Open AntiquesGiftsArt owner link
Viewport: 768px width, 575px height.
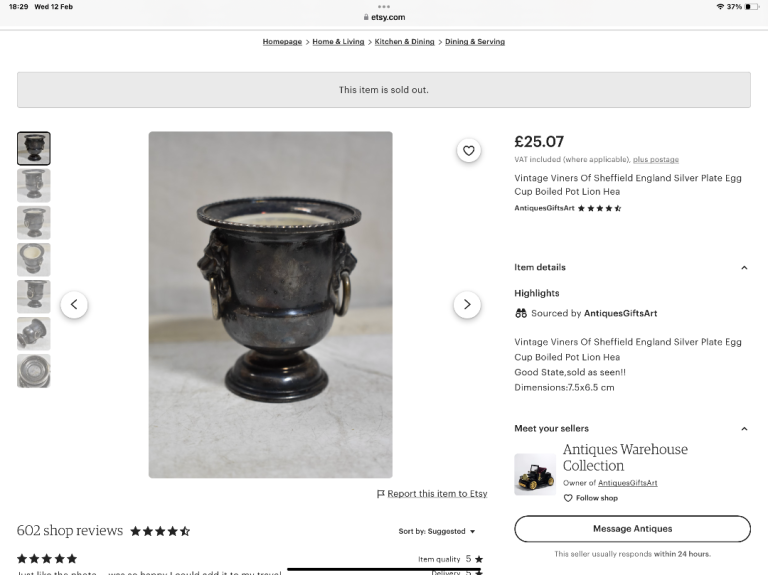pos(628,483)
